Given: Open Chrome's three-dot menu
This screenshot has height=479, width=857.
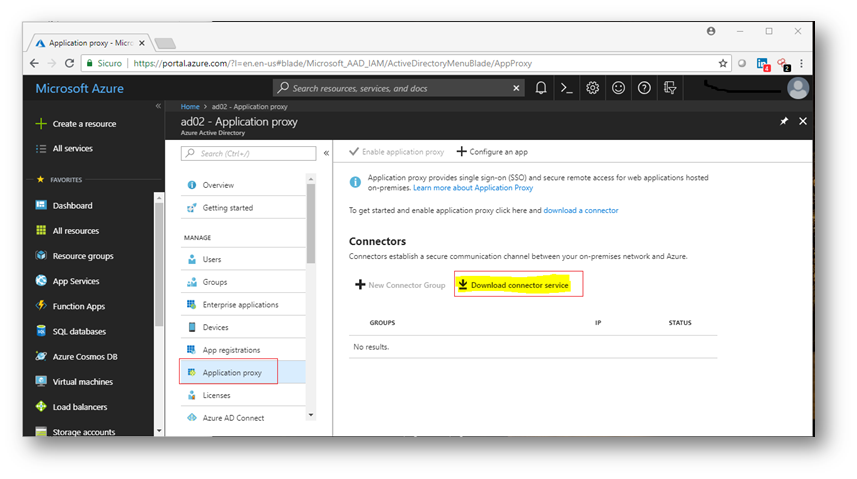Looking at the screenshot, I should click(x=801, y=63).
